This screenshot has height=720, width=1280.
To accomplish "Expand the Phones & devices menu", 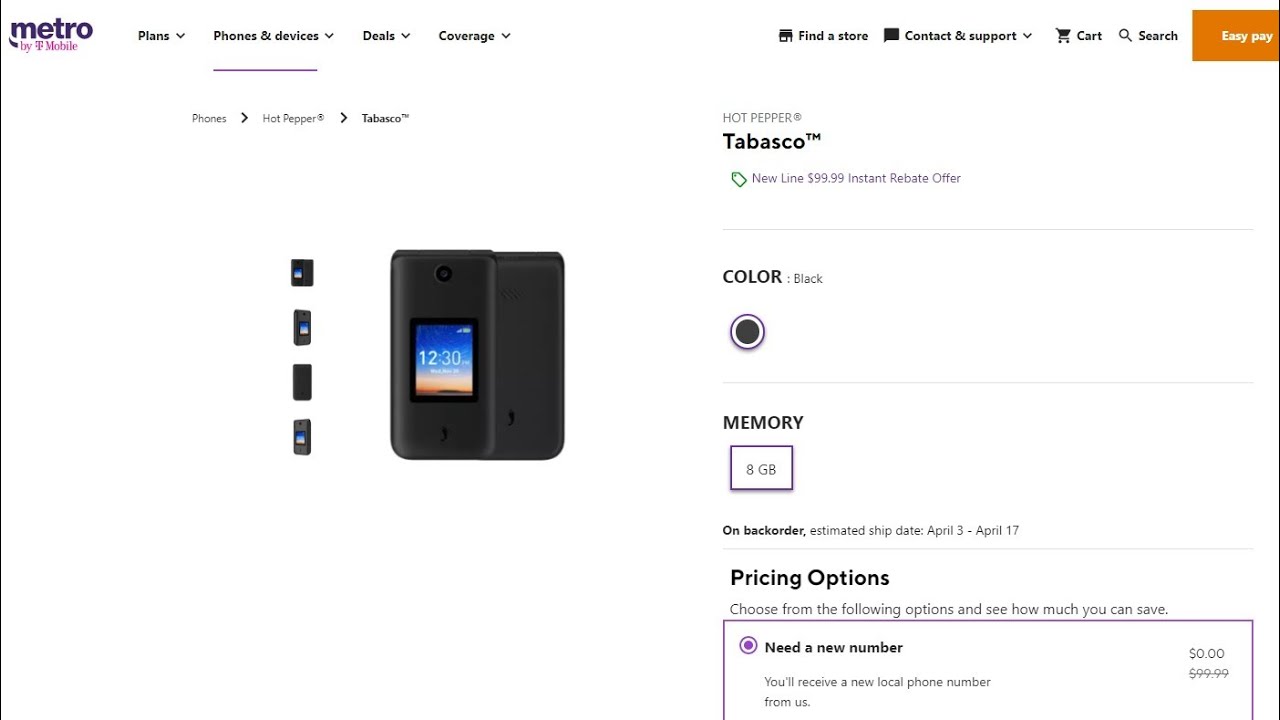I will click(273, 36).
